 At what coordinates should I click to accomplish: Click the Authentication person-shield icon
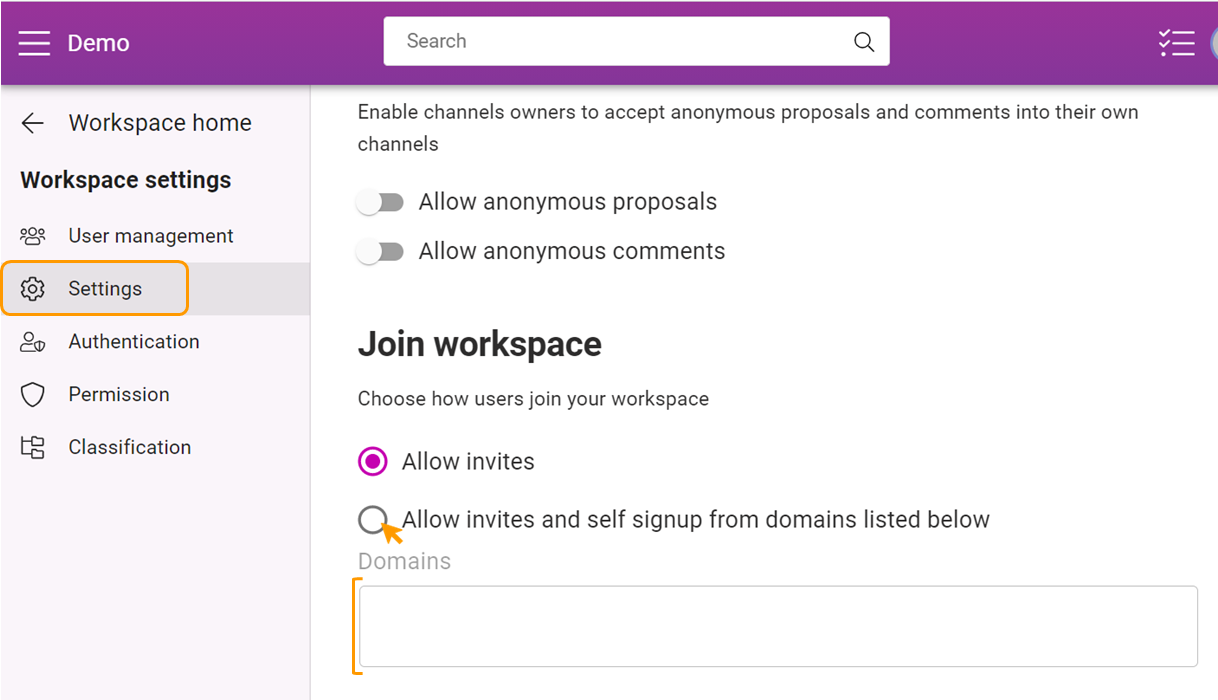(33, 342)
